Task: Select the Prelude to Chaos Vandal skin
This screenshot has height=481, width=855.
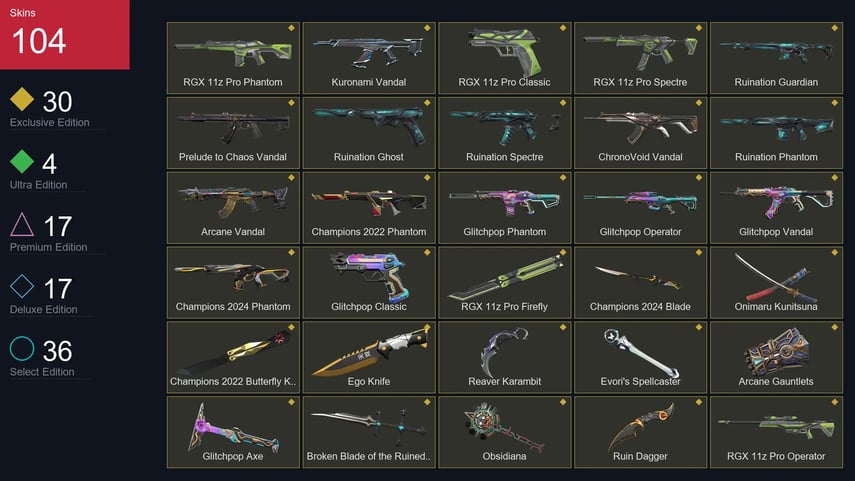Action: pos(233,133)
